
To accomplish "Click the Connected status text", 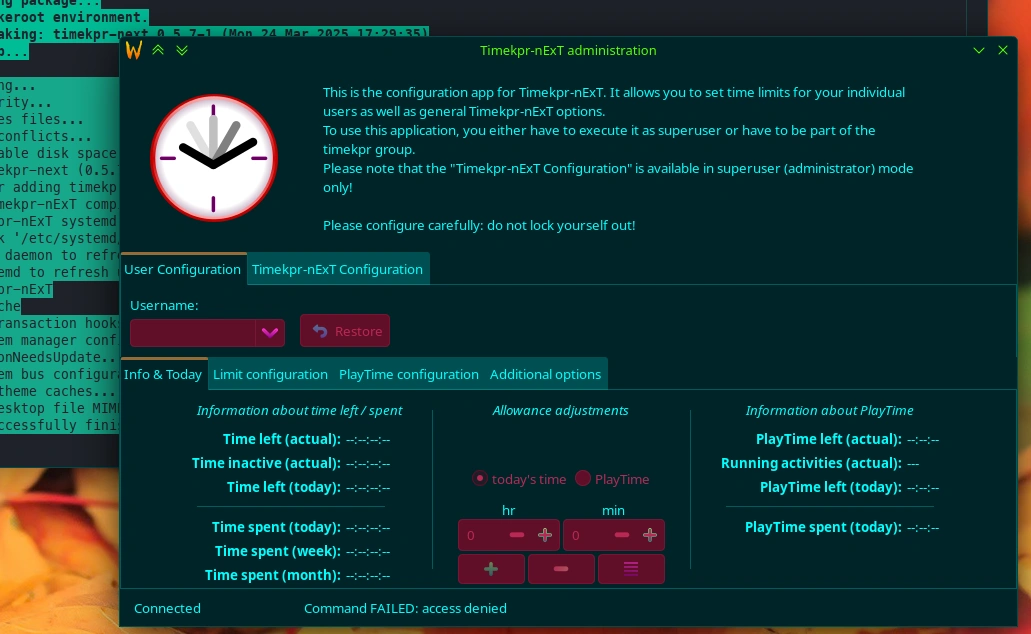I will click(x=167, y=608).
